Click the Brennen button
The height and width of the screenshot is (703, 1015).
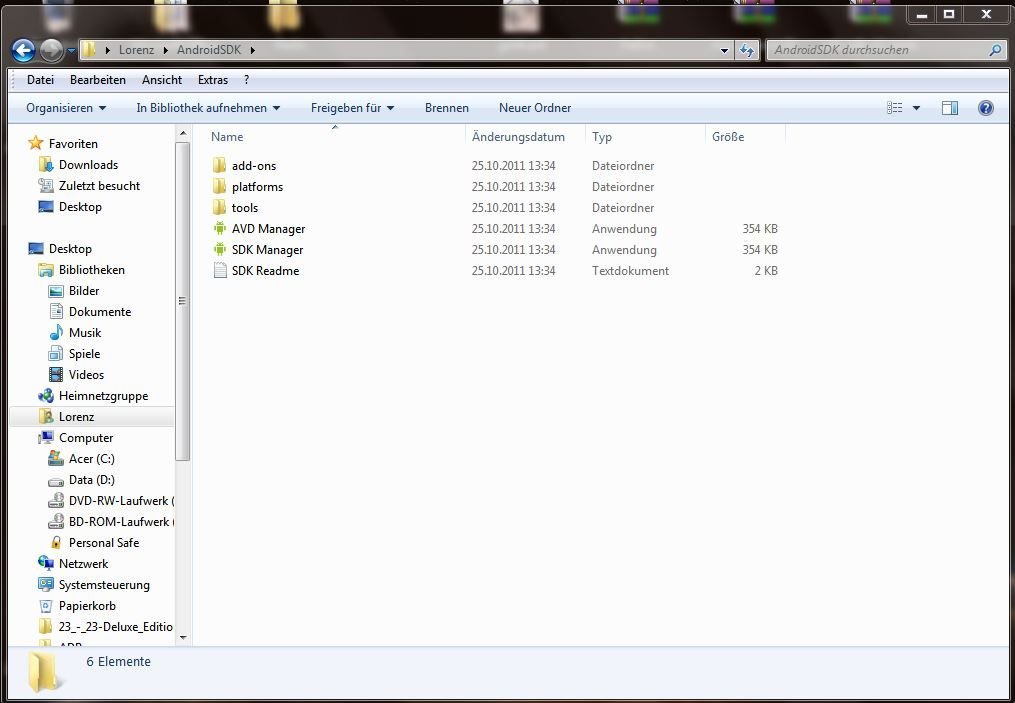(x=447, y=108)
